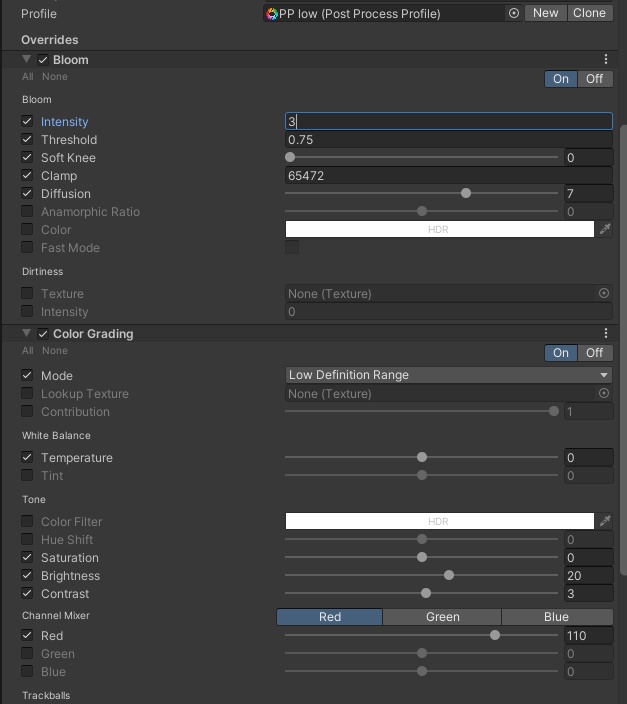Turn Color Grading Off with the Off button
The height and width of the screenshot is (704, 627).
[595, 353]
